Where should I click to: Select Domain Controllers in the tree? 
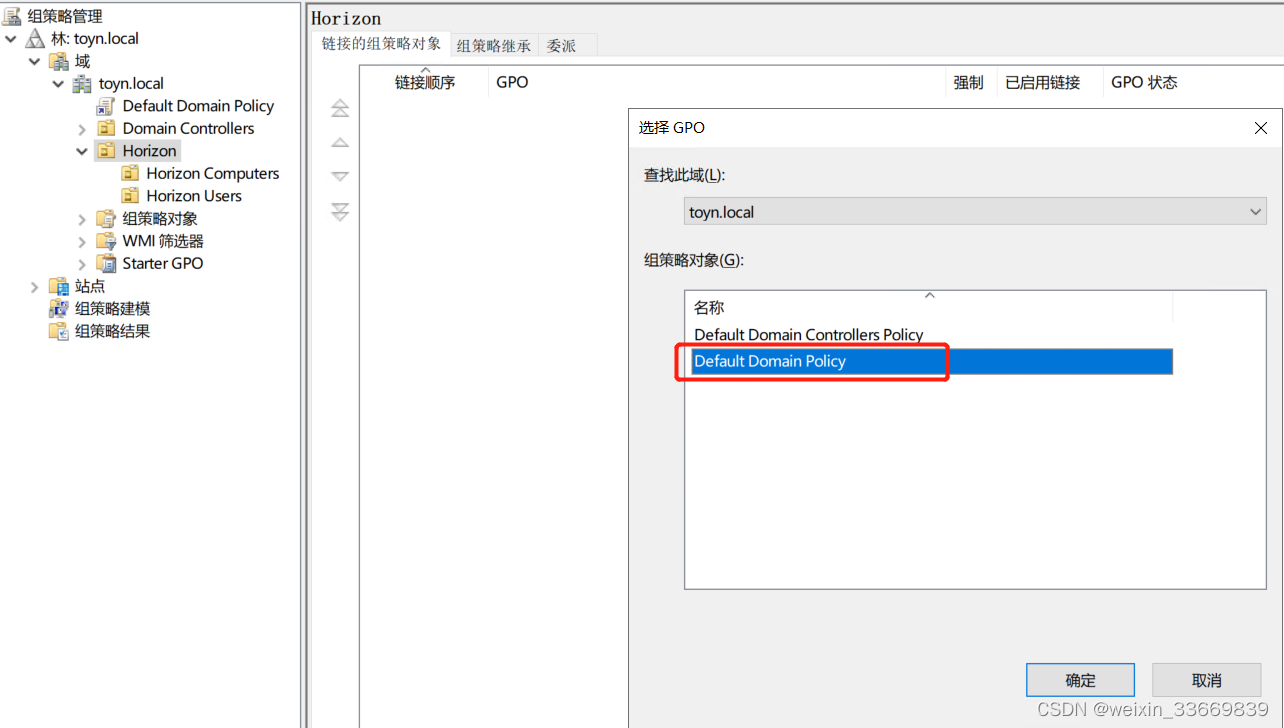[188, 129]
